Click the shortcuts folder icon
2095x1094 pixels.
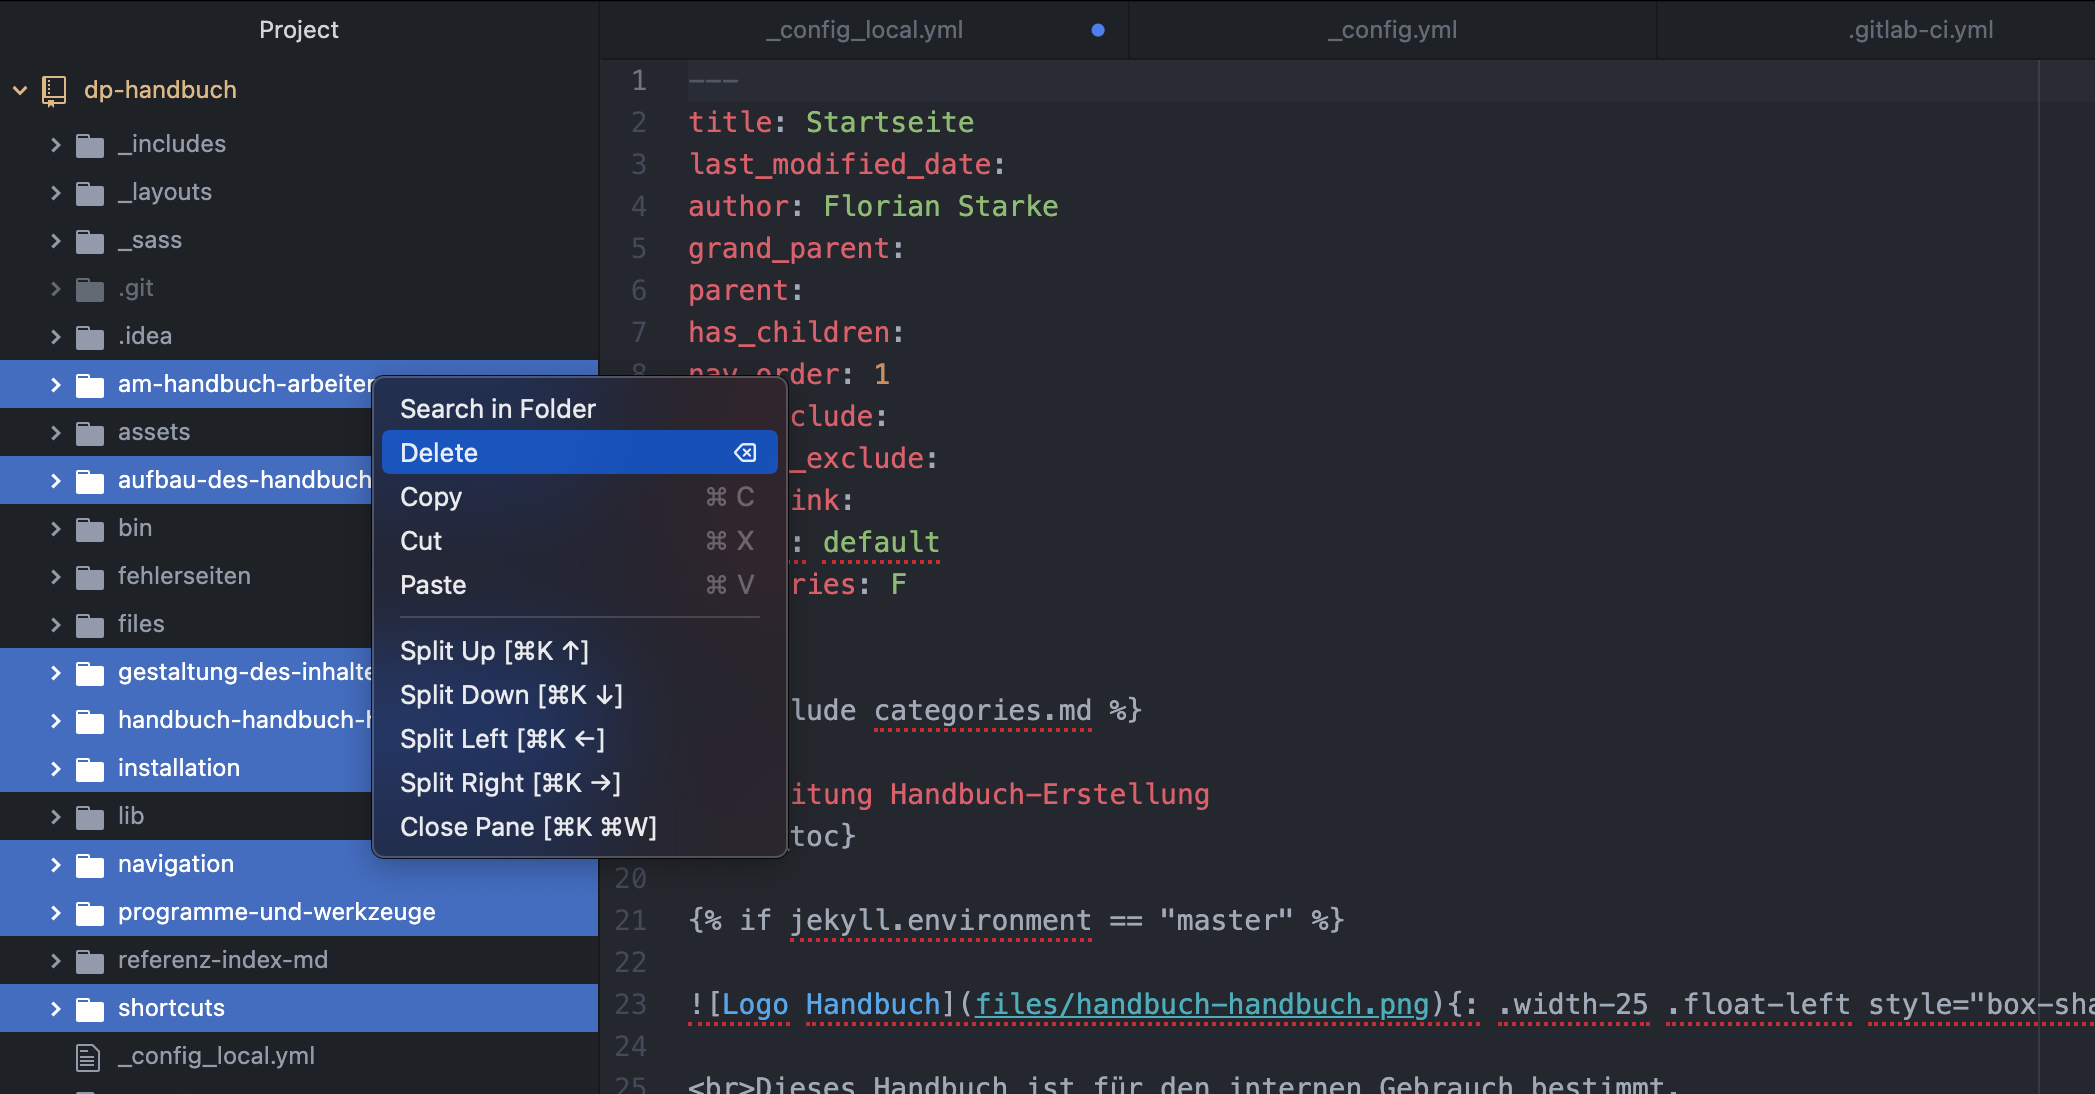coord(90,1009)
